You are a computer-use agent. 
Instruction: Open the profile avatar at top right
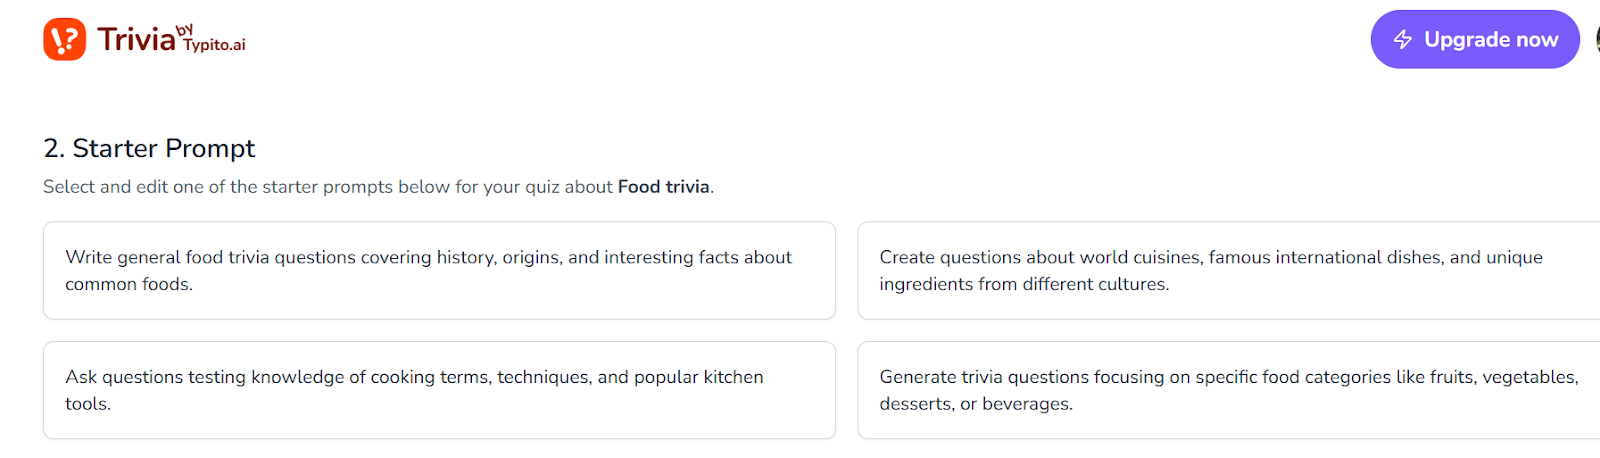pyautogui.click(x=1596, y=39)
